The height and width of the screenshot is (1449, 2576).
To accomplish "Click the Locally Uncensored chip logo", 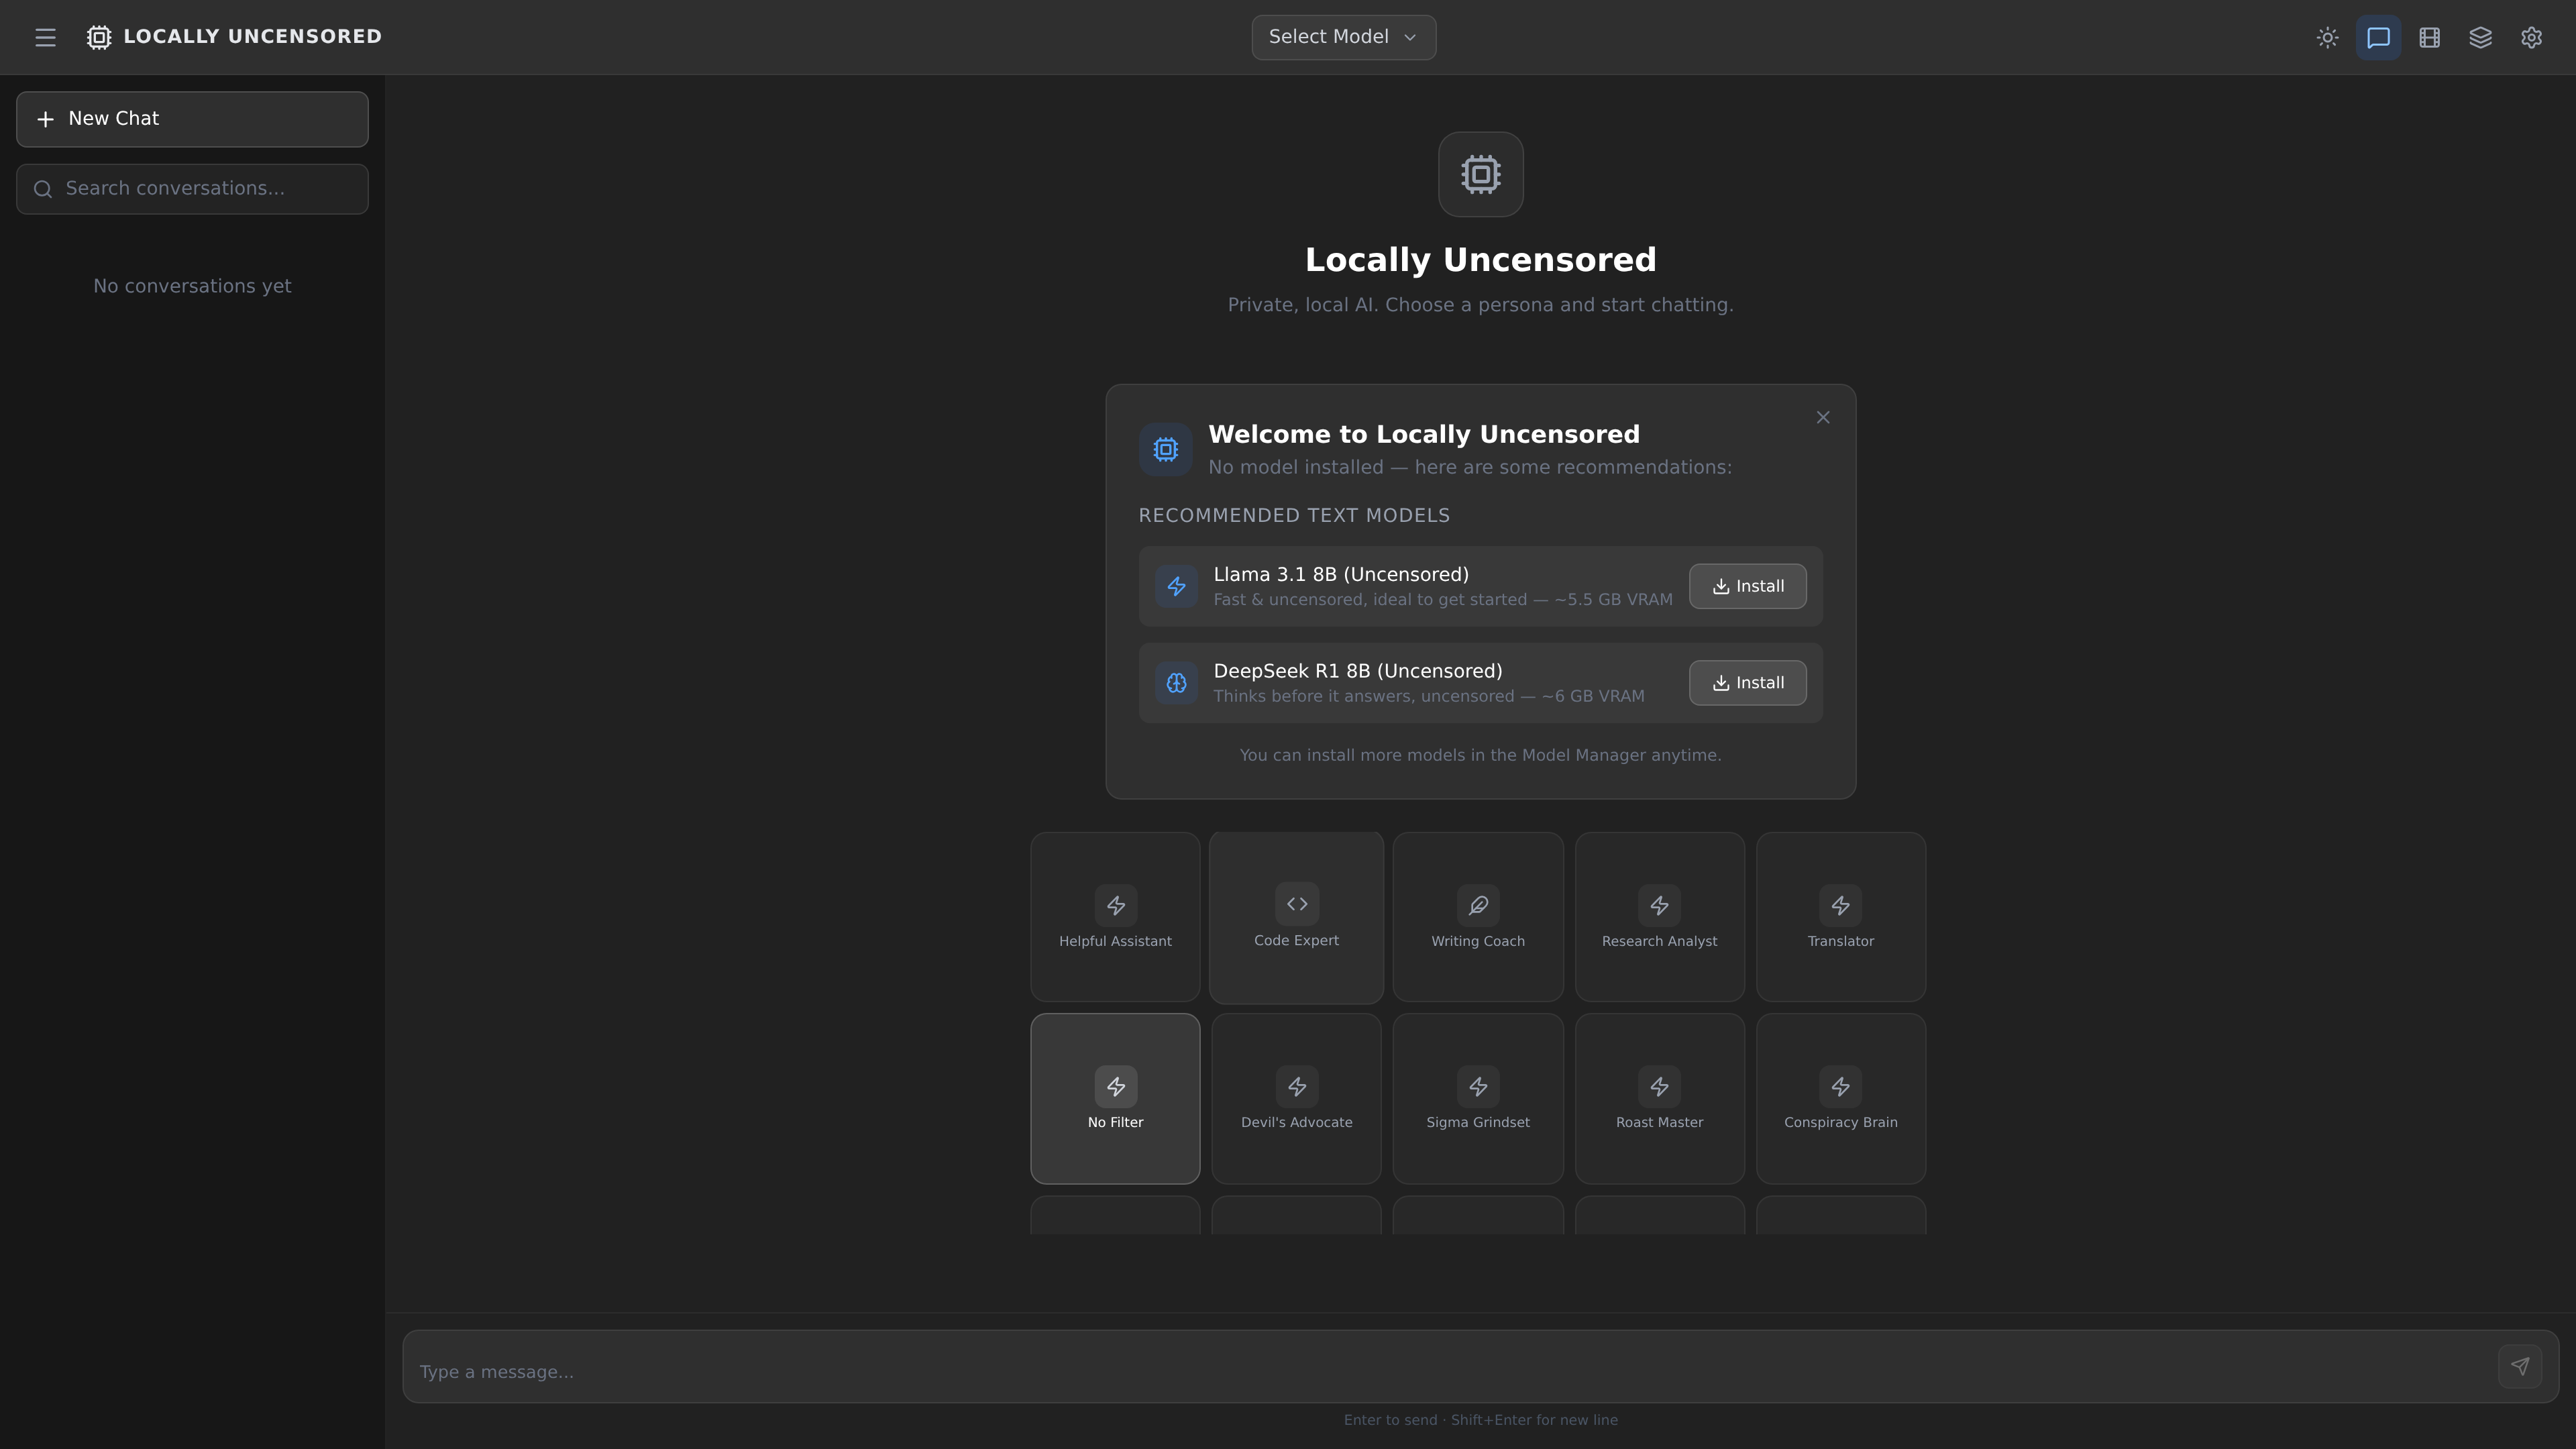I will pyautogui.click(x=98, y=37).
